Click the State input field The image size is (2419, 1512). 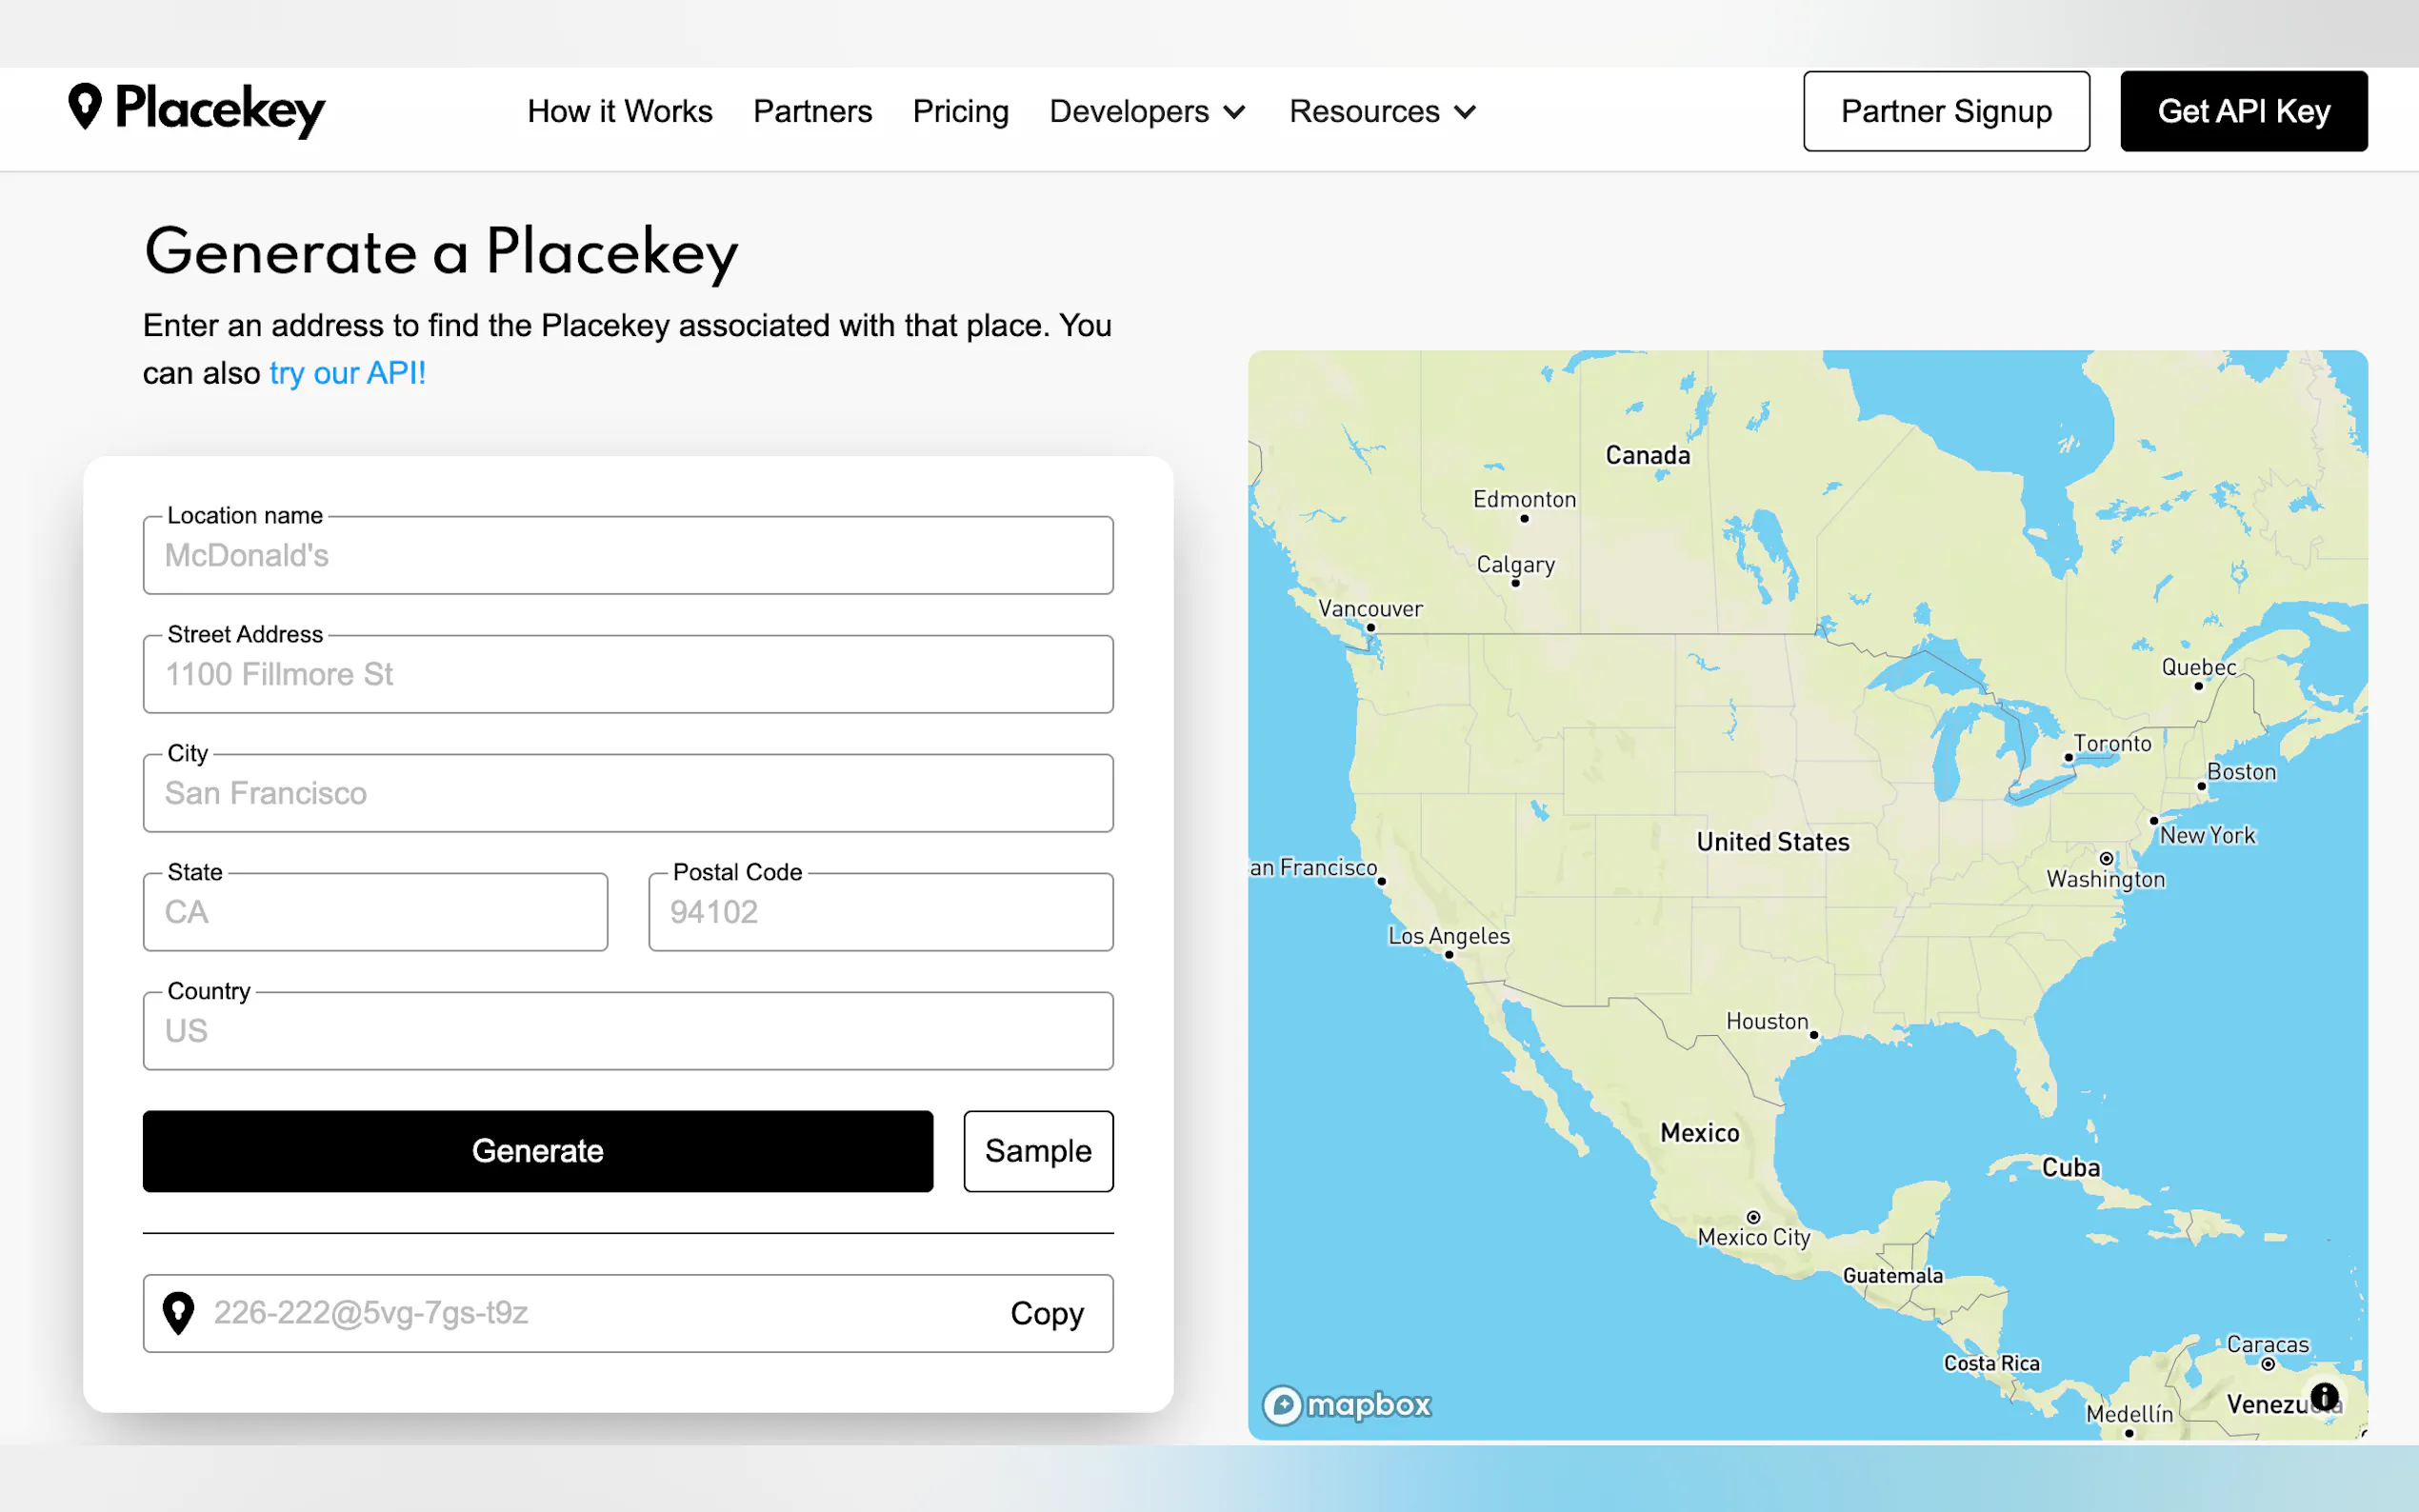coord(375,912)
